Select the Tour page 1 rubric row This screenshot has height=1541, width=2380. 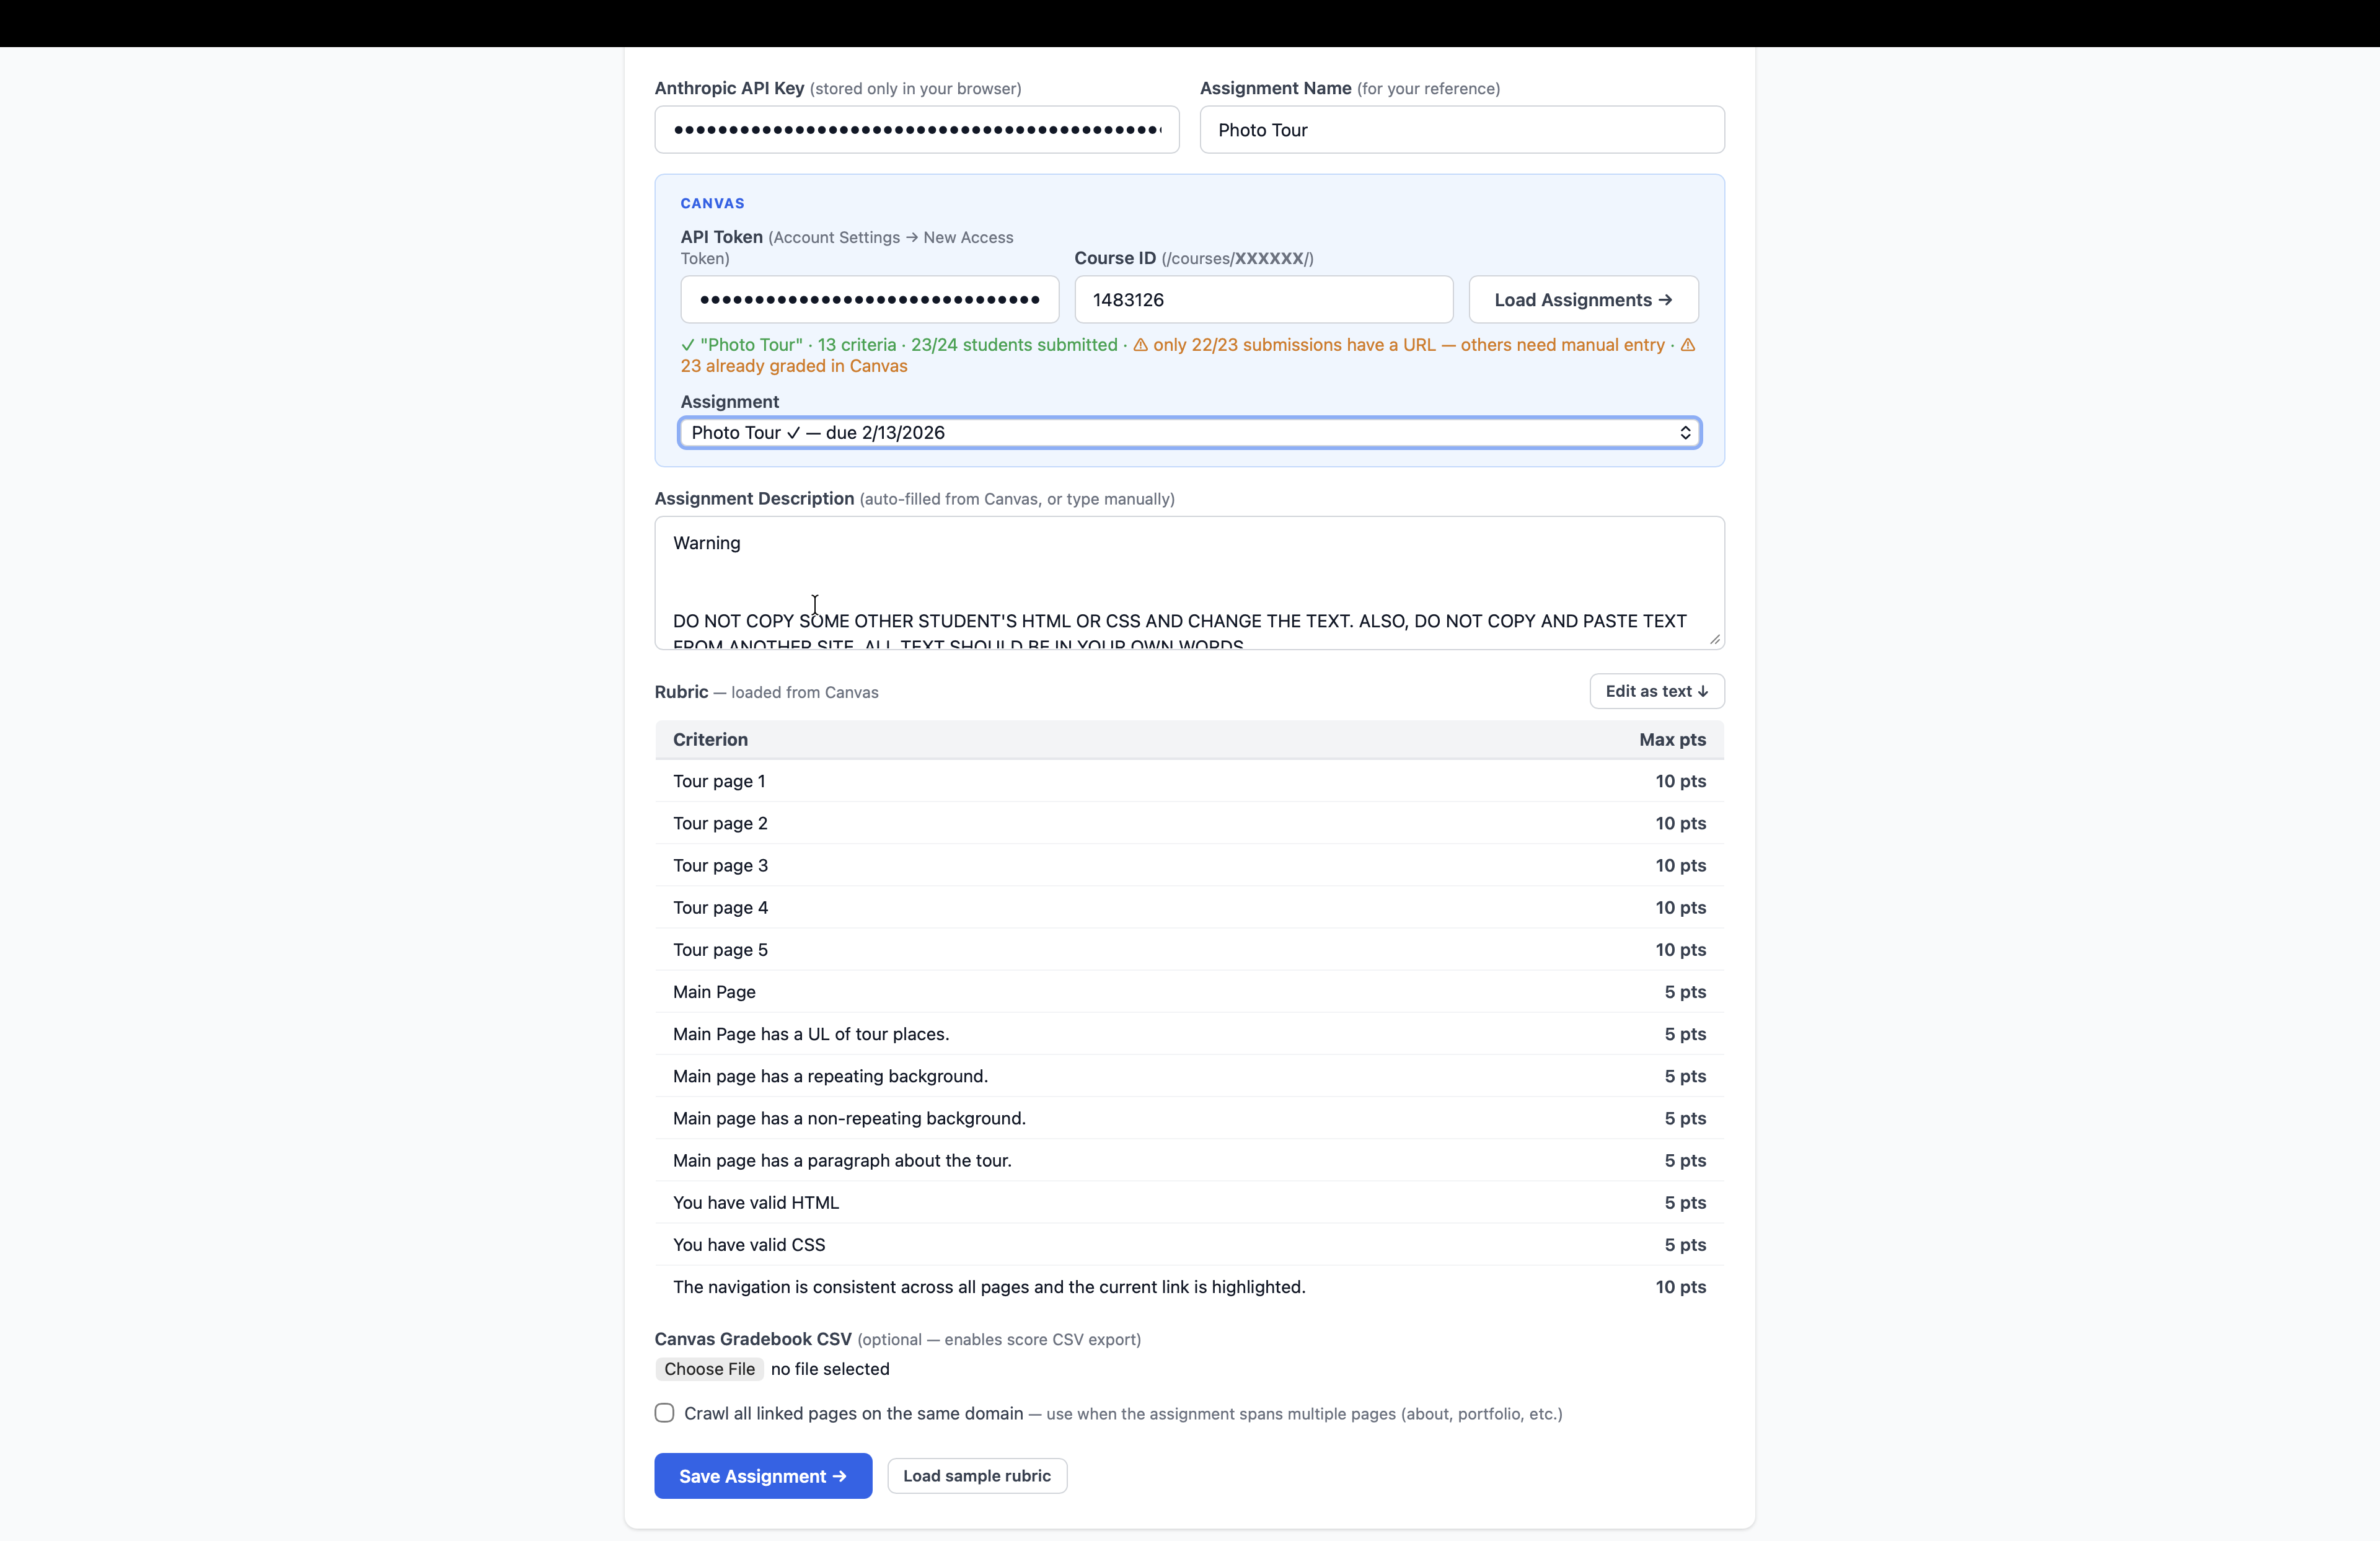pyautogui.click(x=1189, y=781)
